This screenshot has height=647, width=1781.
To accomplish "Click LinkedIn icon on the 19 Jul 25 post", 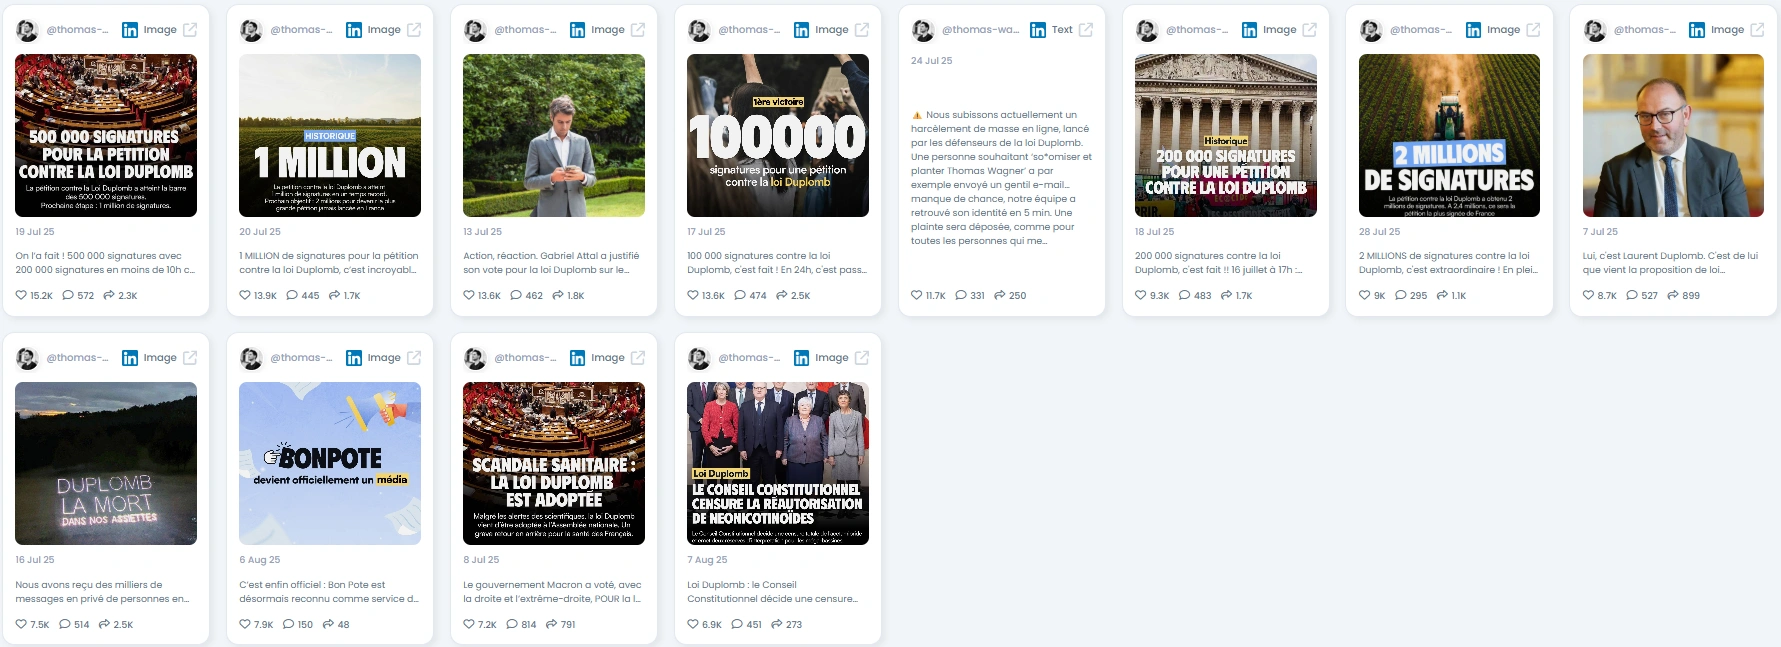I will point(130,30).
